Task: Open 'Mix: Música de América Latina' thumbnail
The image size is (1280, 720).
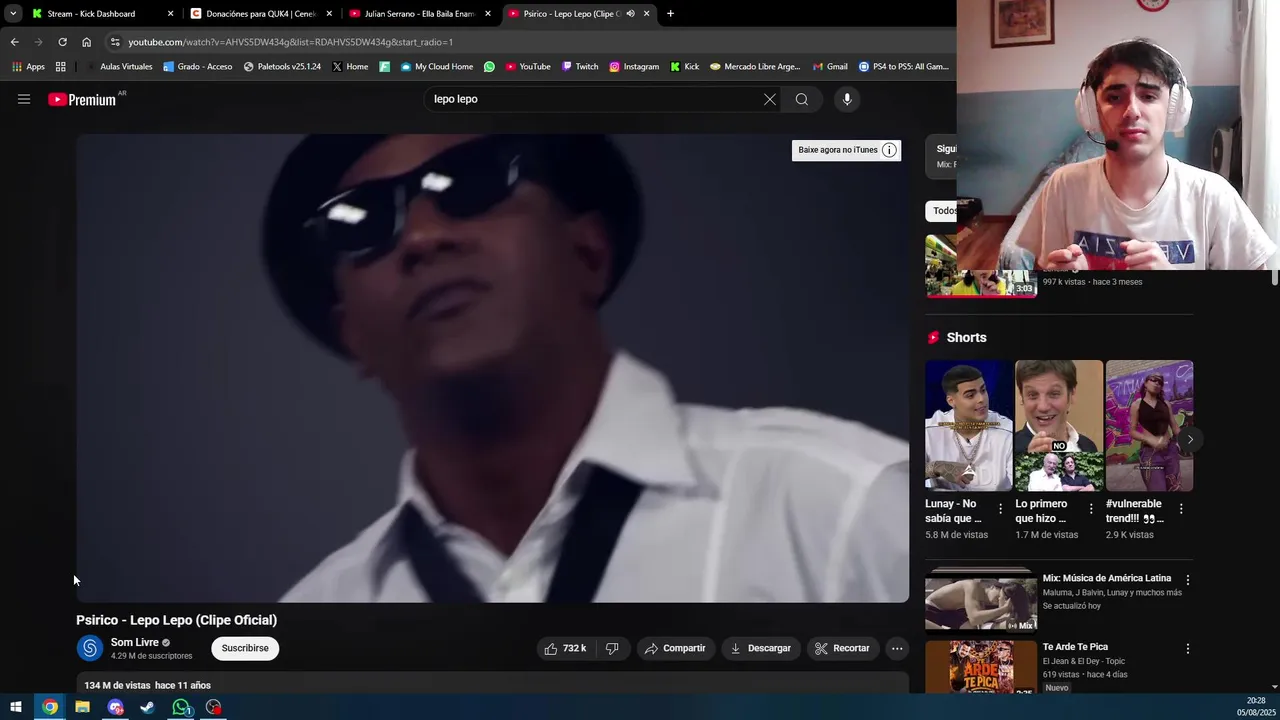Action: point(981,602)
